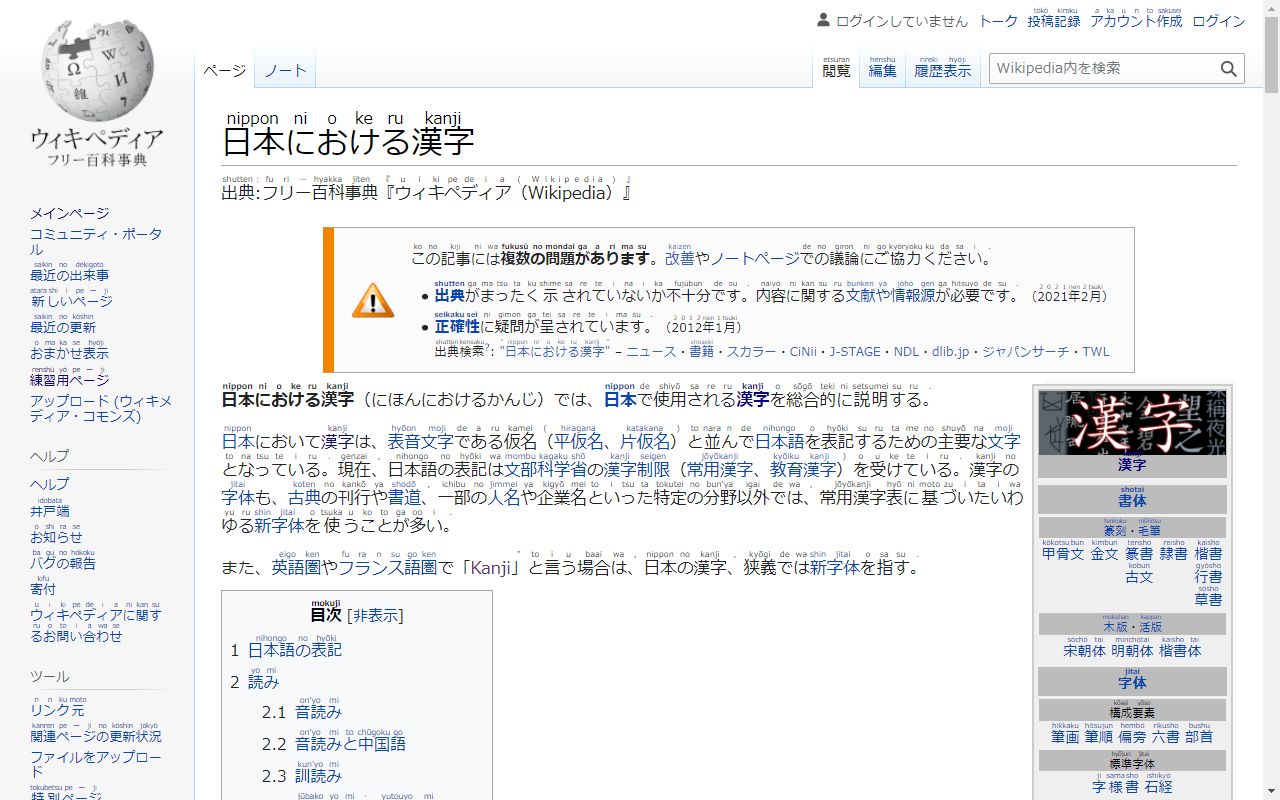Screen dimensions: 1280x800
Task: Click the user silhouette icon beside login status
Action: (x=822, y=20)
